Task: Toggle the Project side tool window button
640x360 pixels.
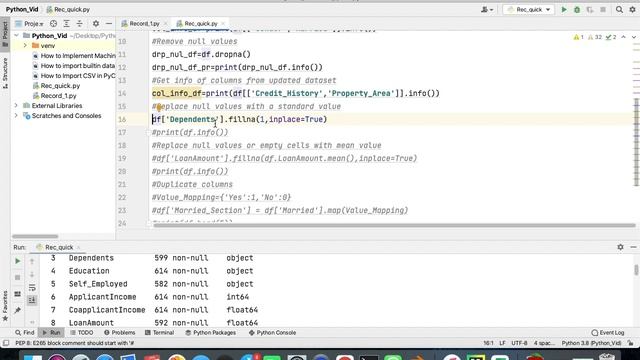Action: tap(5, 34)
